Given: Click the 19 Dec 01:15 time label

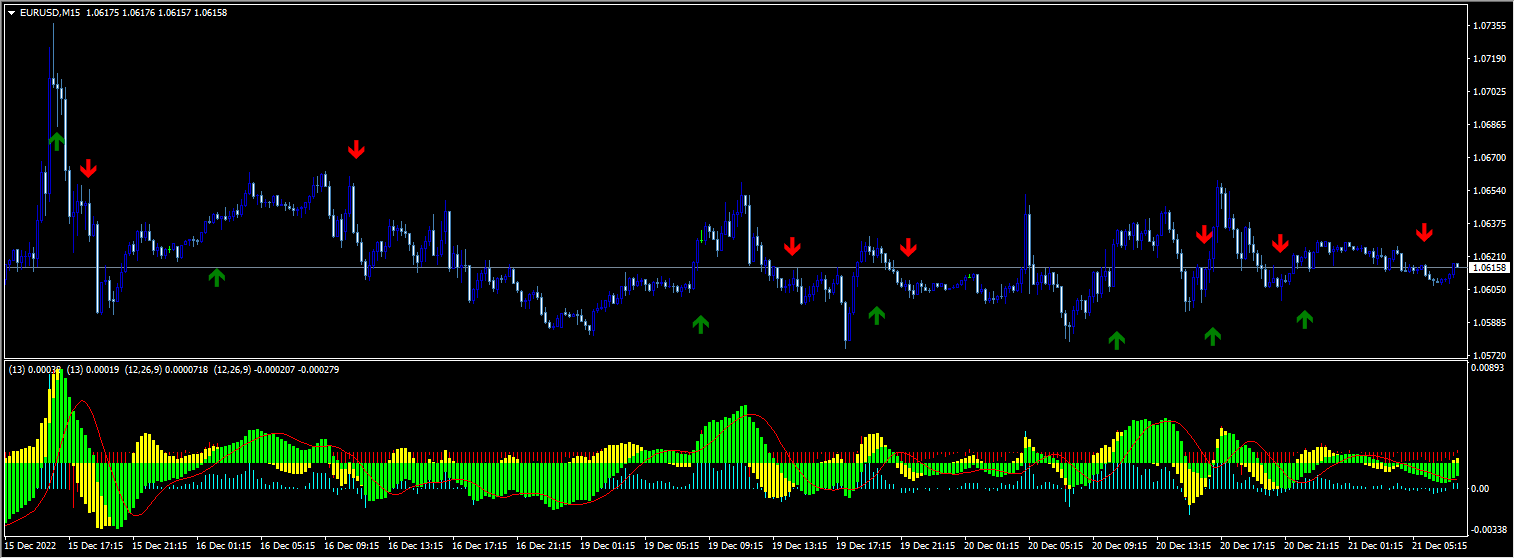Looking at the screenshot, I should click(x=607, y=546).
